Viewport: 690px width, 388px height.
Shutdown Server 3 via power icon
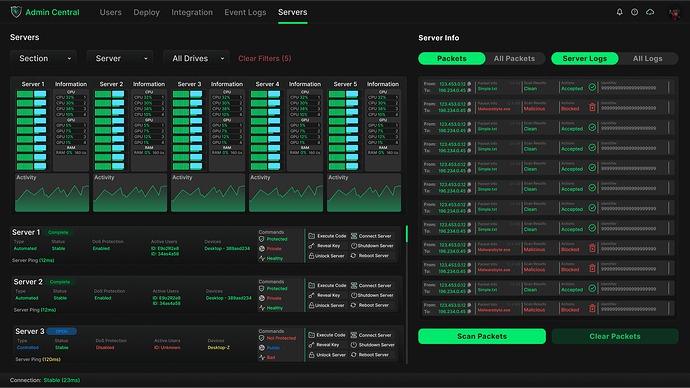[x=372, y=345]
